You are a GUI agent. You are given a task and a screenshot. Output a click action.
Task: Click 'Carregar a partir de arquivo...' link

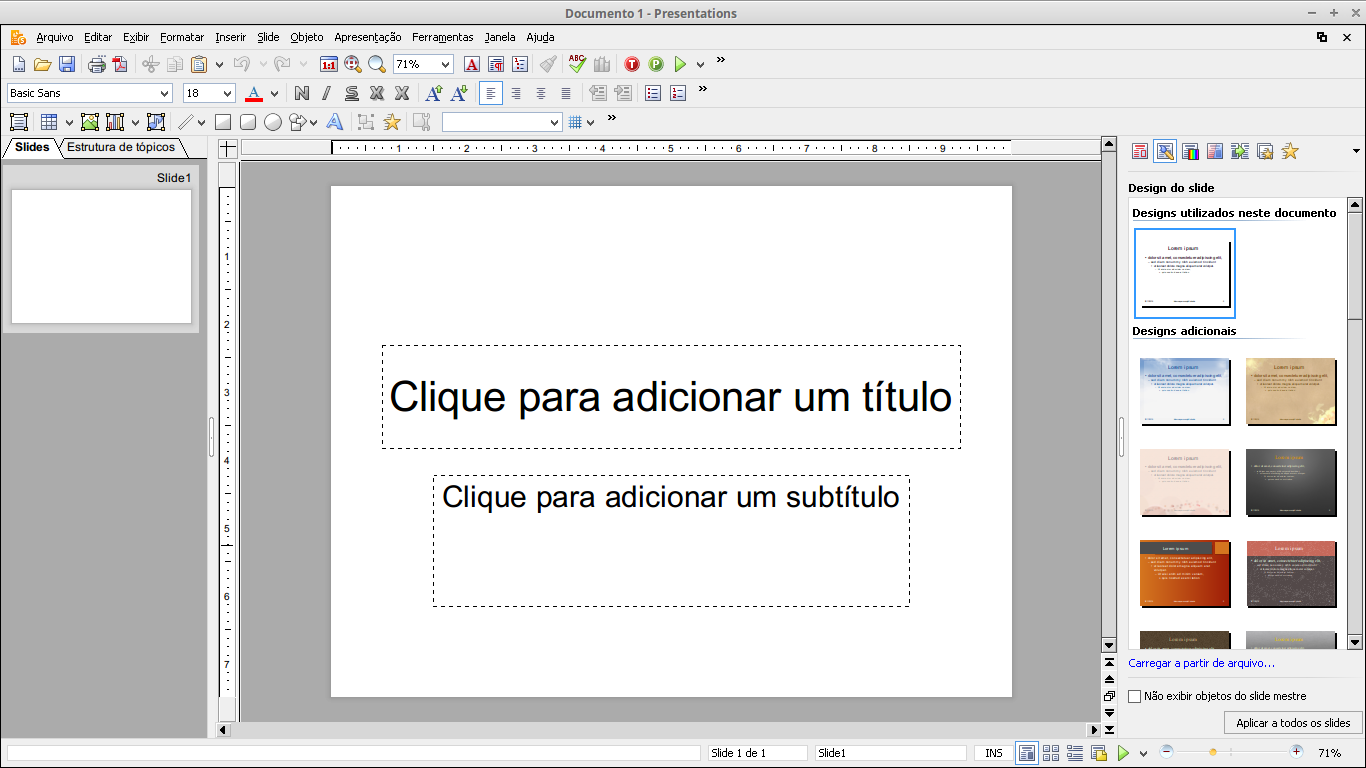(1201, 663)
